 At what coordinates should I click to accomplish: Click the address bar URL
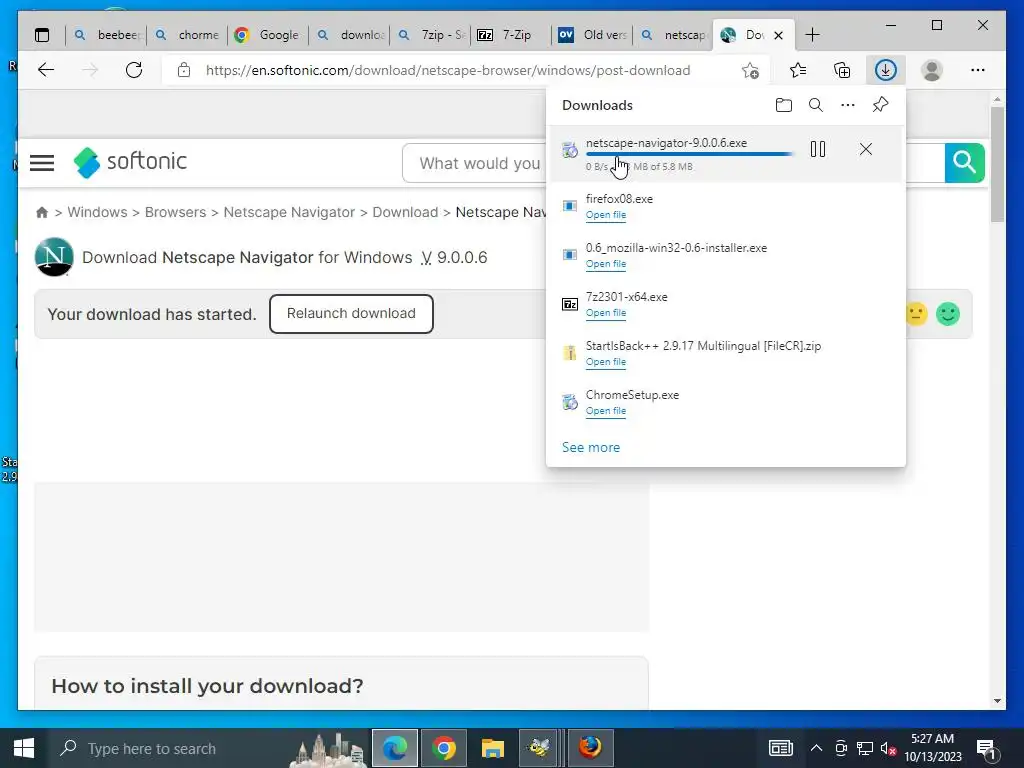click(x=448, y=70)
